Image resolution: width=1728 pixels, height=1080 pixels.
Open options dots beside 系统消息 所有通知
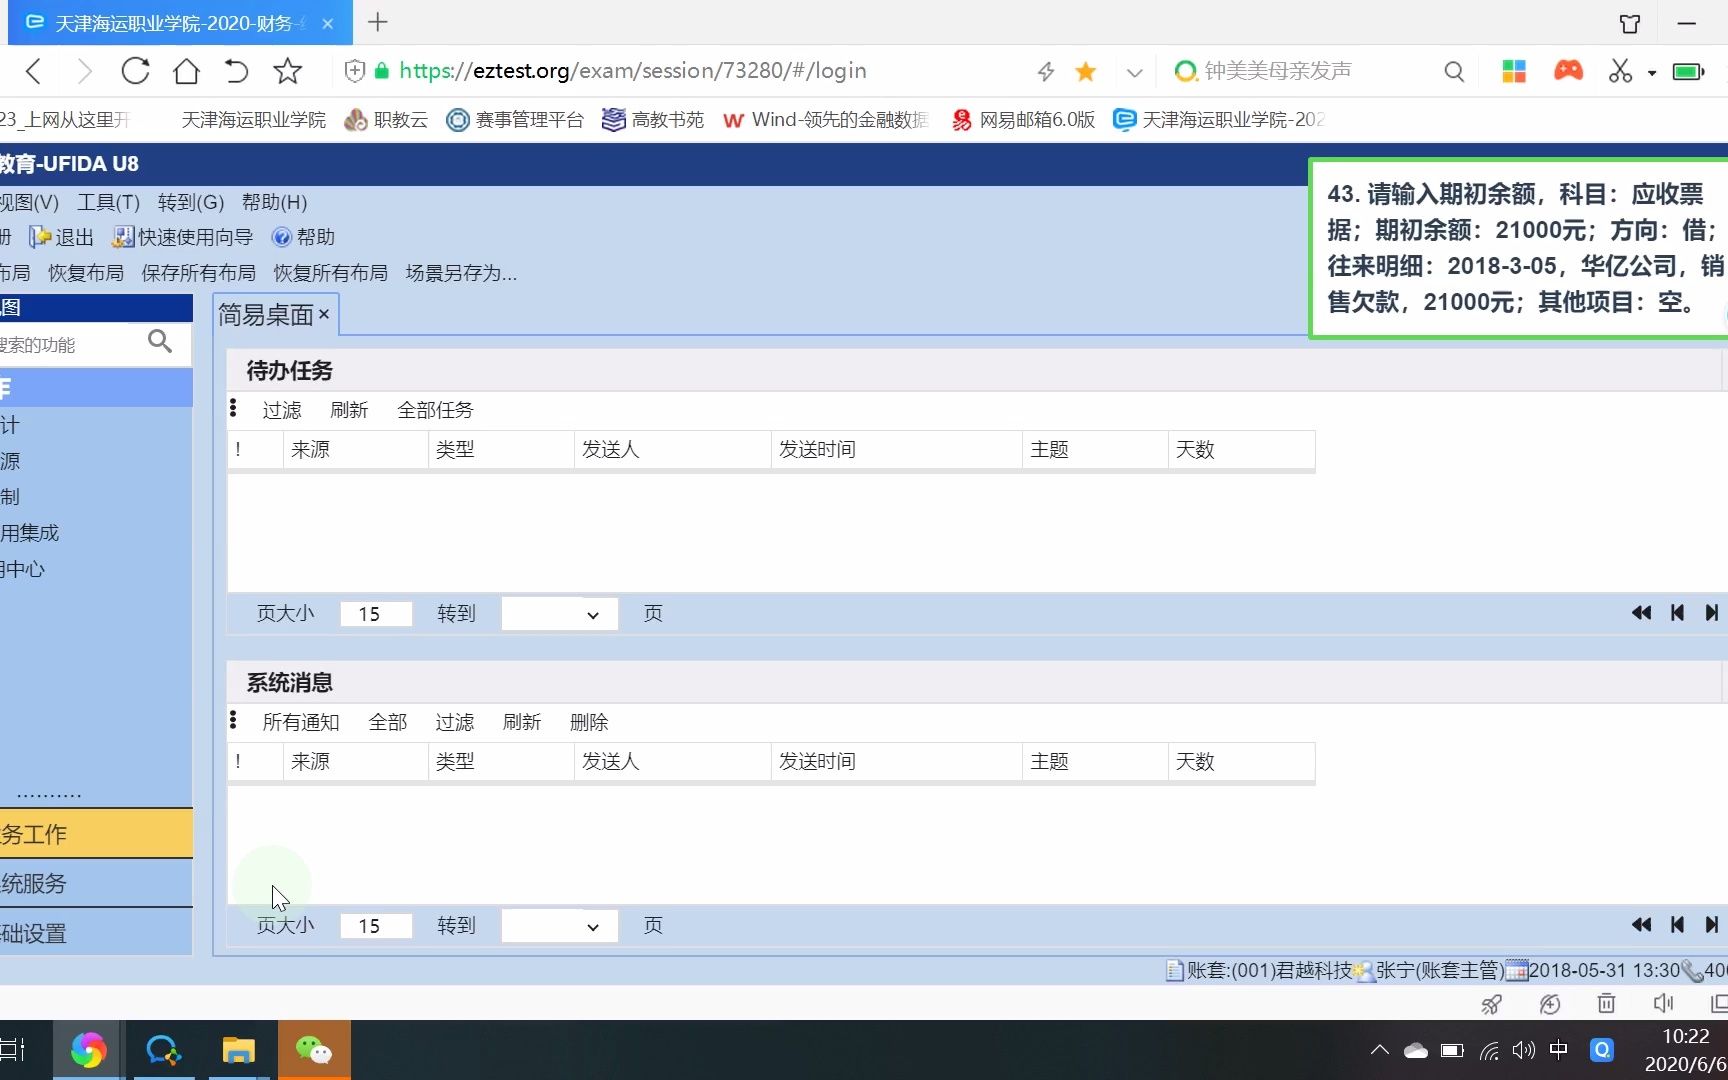(x=233, y=720)
